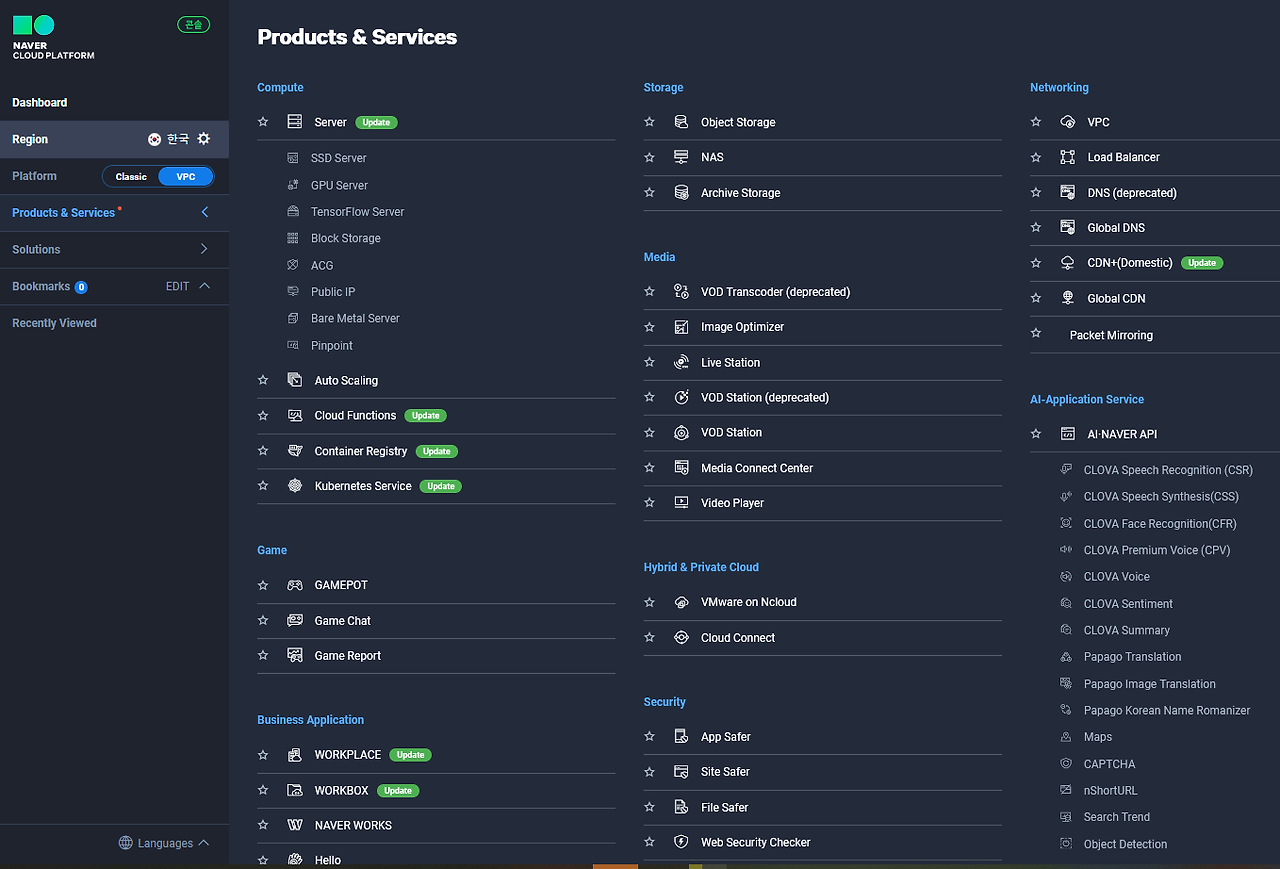The height and width of the screenshot is (869, 1280).
Task: Open the Block Storage link
Action: pyautogui.click(x=345, y=238)
